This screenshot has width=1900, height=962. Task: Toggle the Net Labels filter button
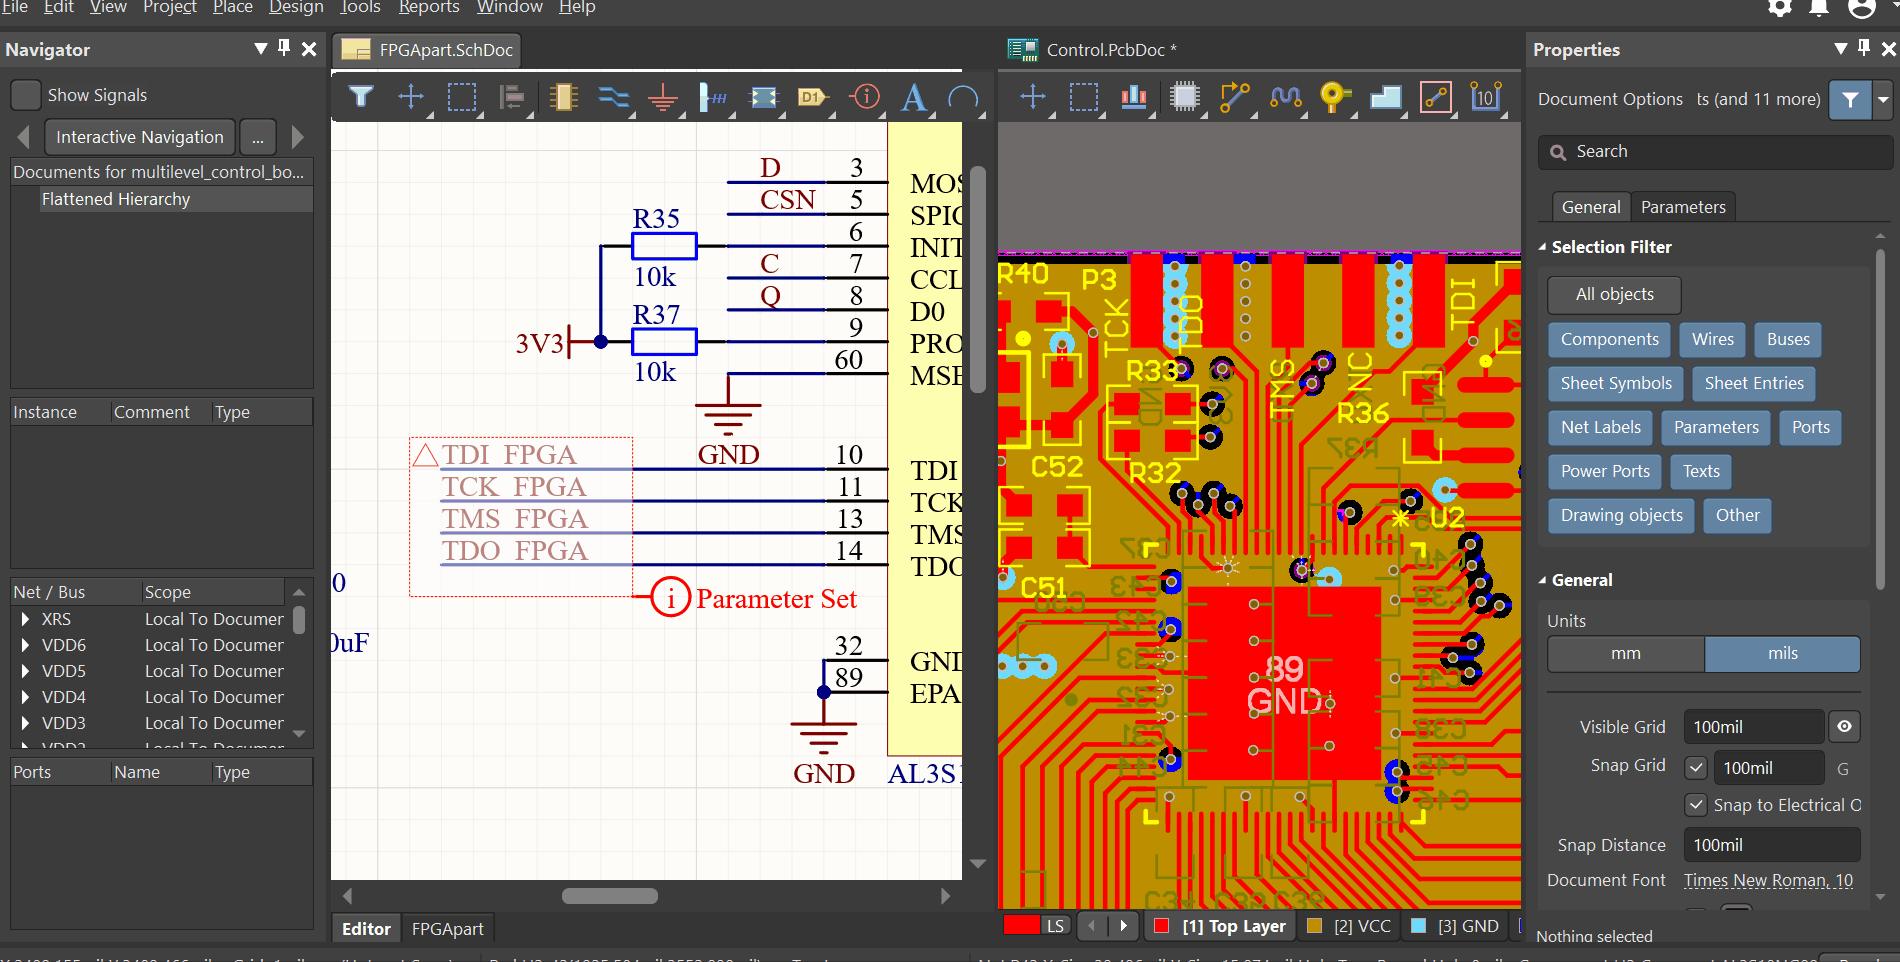[x=1600, y=427]
